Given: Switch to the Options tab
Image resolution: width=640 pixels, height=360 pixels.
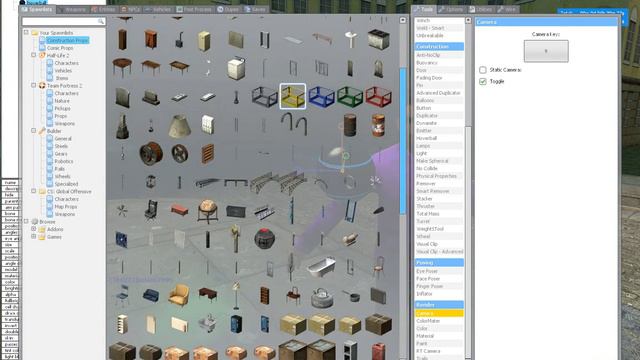Looking at the screenshot, I should point(451,9).
